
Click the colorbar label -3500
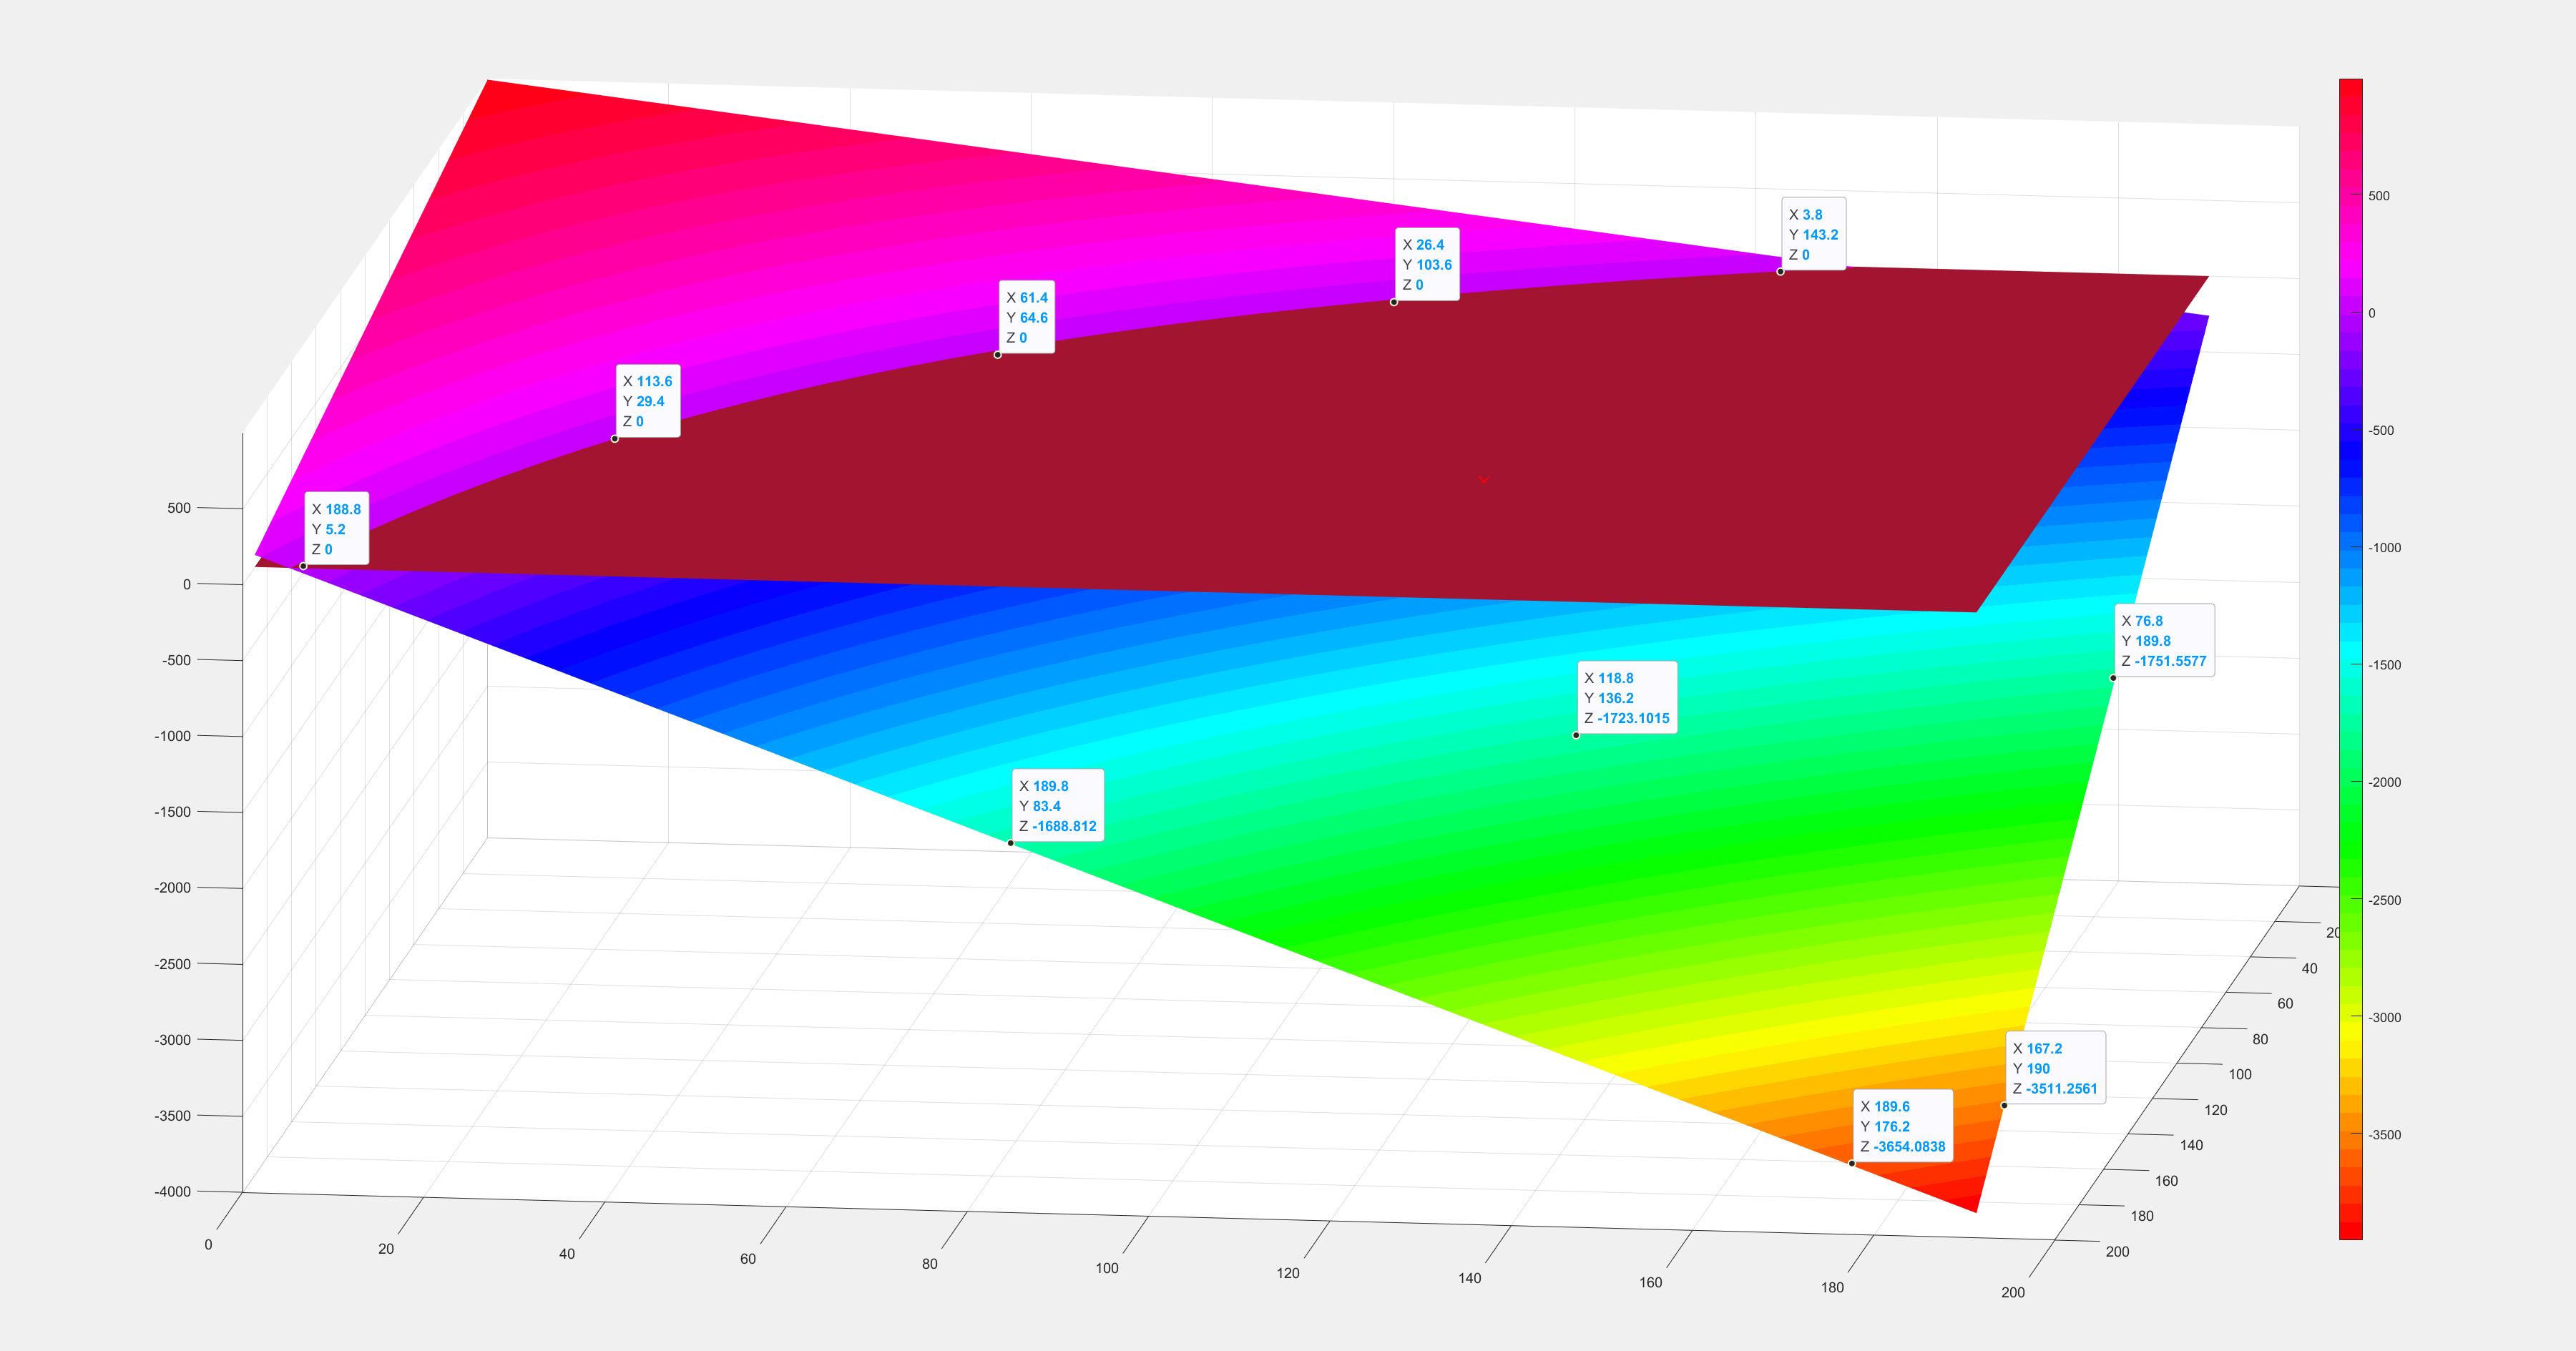(2384, 1135)
